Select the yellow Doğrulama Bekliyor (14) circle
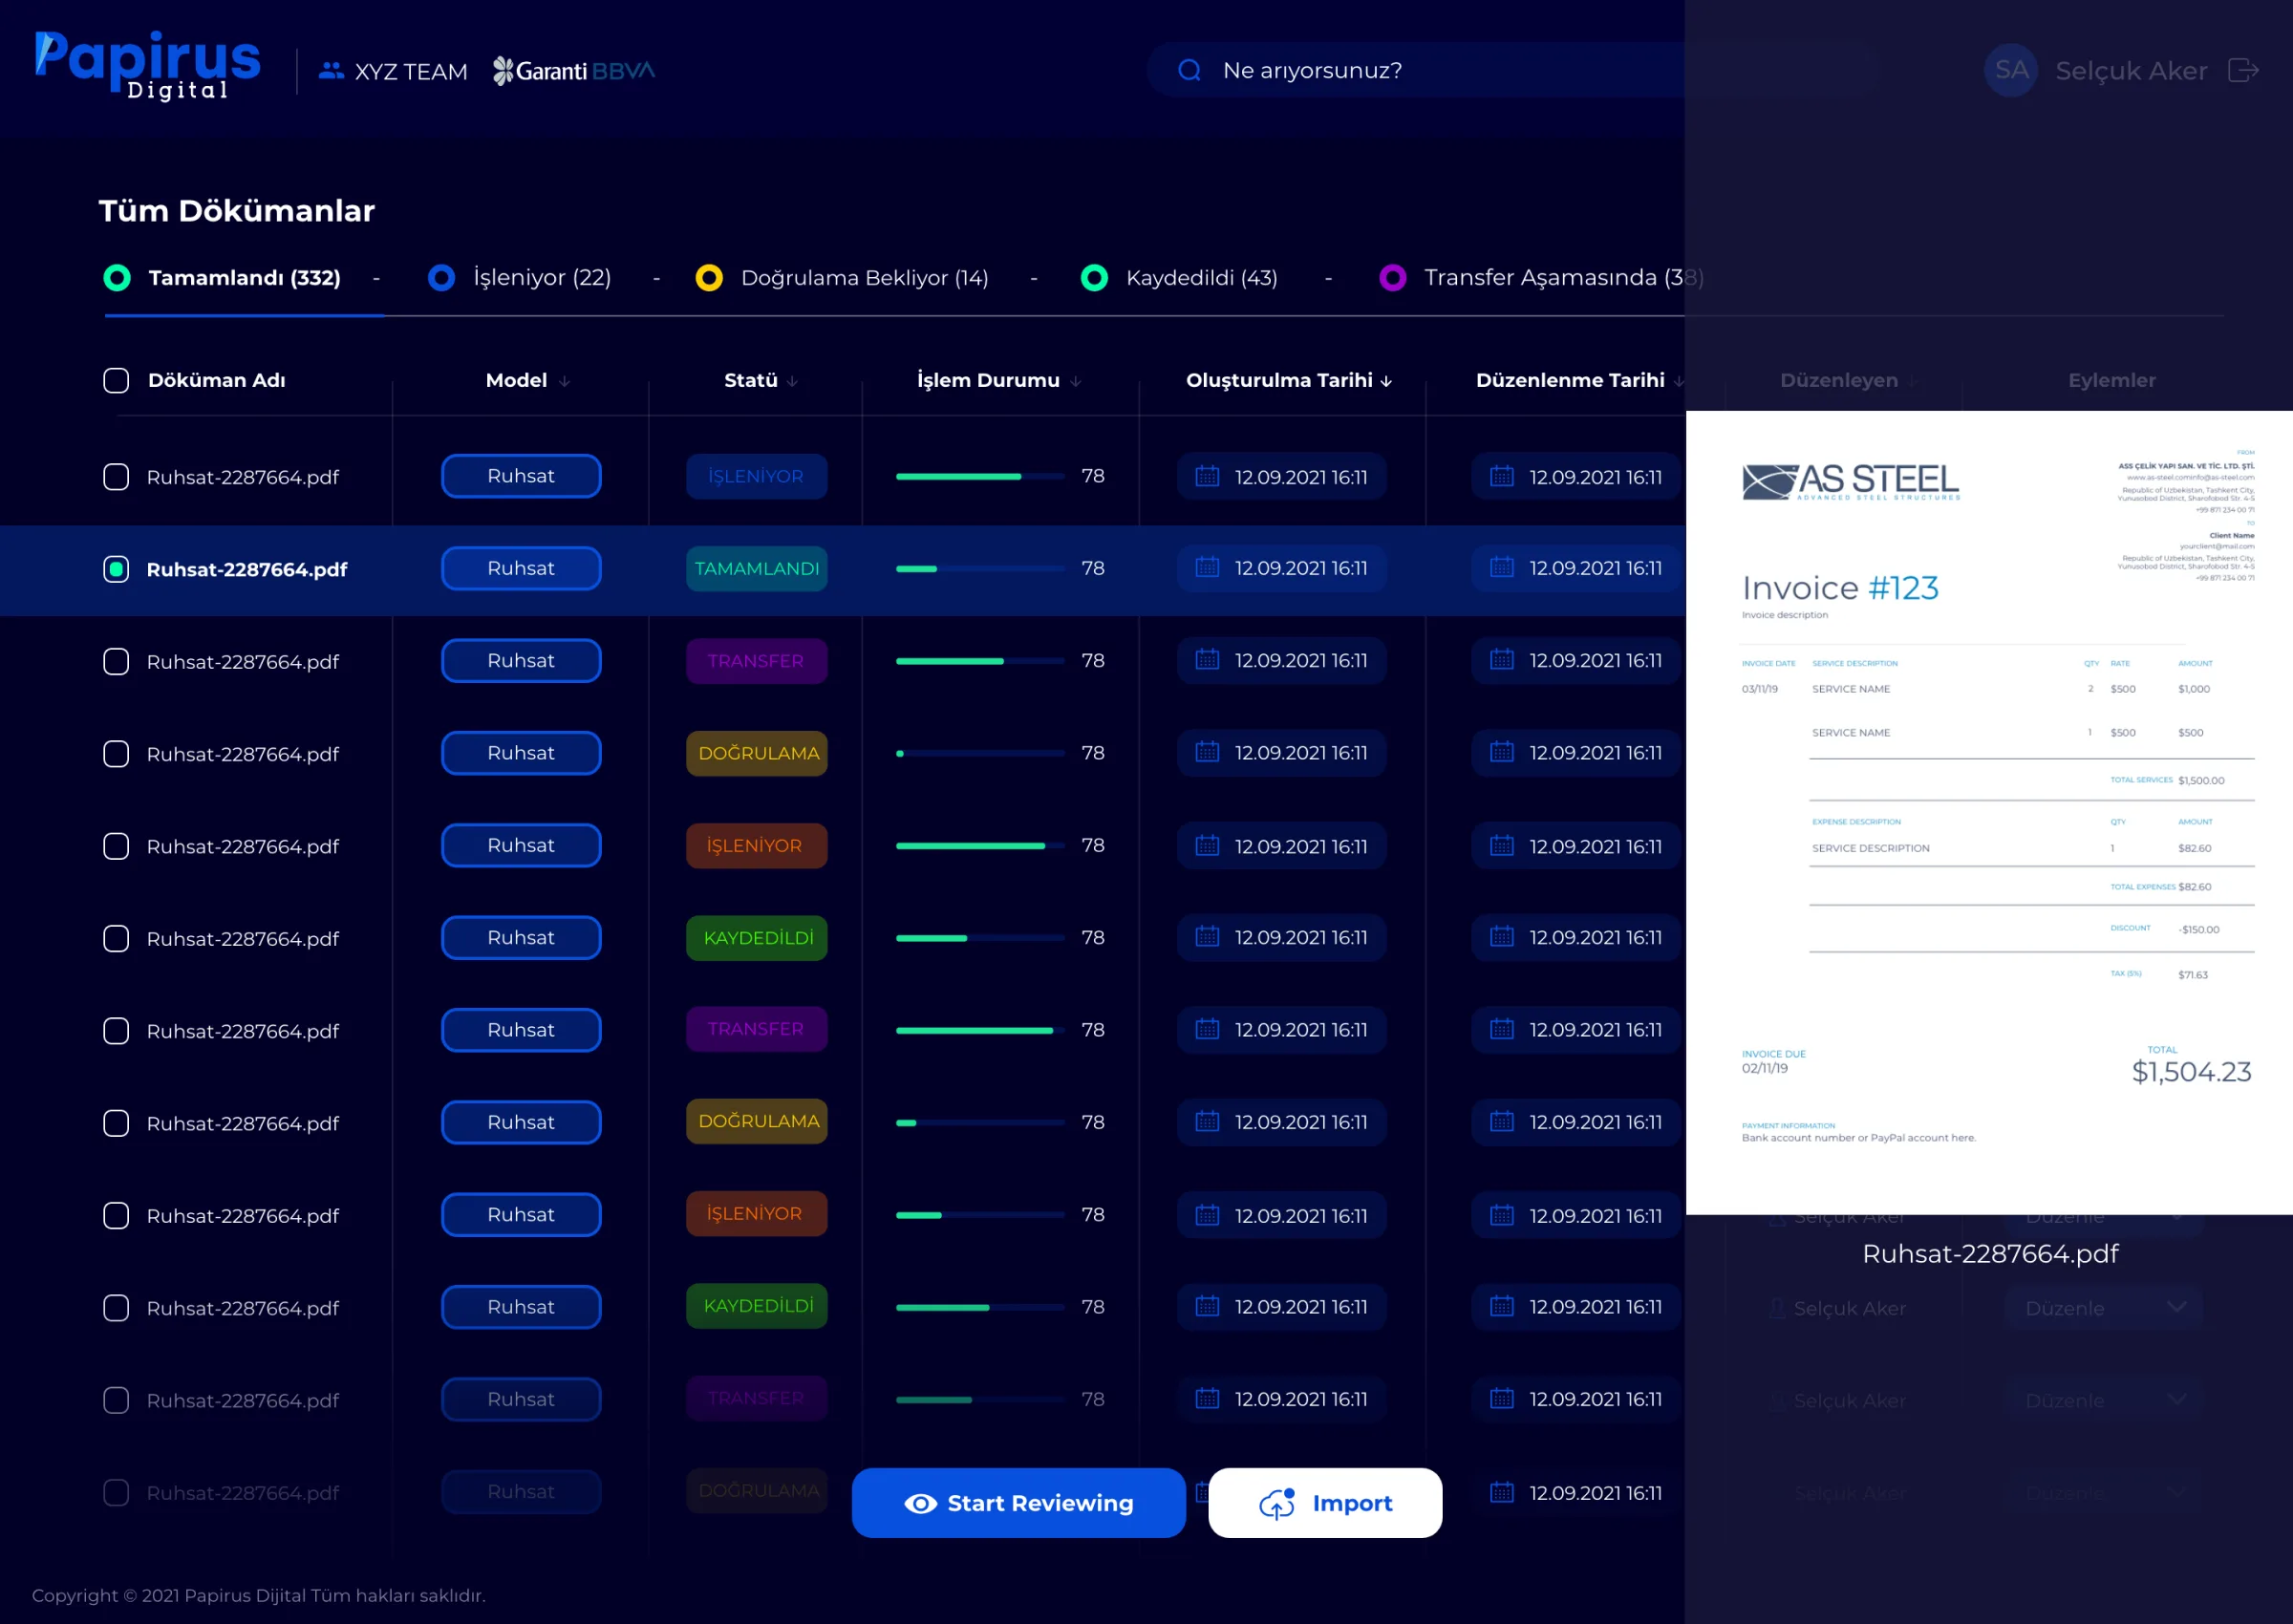This screenshot has width=2293, height=1624. 709,277
